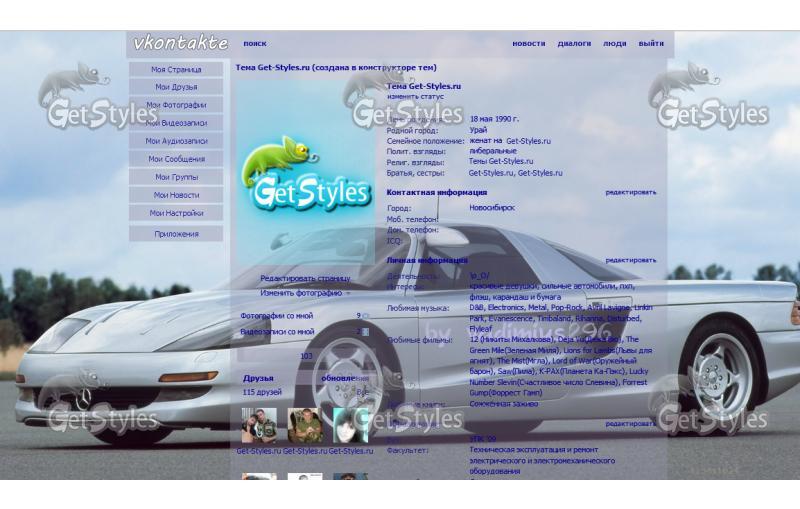Open the 115 друзей link
This screenshot has width=800, height=509.
click(x=262, y=392)
